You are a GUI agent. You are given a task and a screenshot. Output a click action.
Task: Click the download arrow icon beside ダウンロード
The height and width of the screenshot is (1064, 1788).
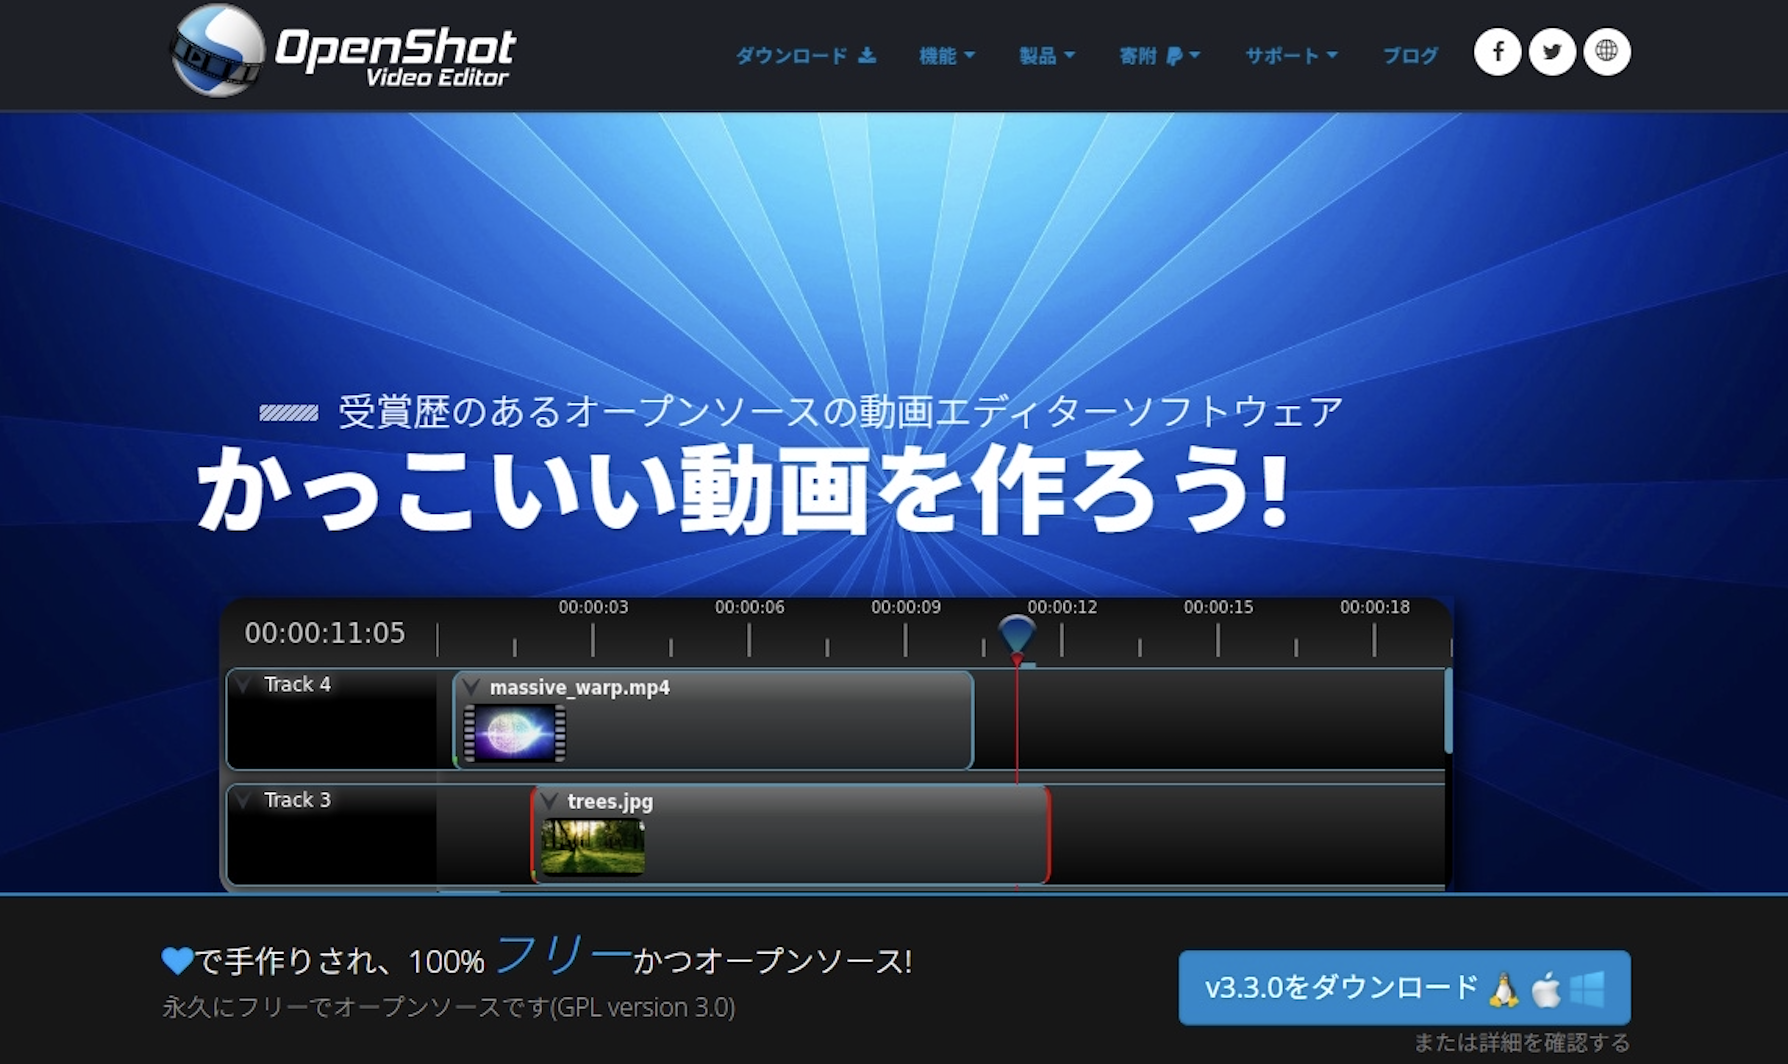tap(866, 56)
